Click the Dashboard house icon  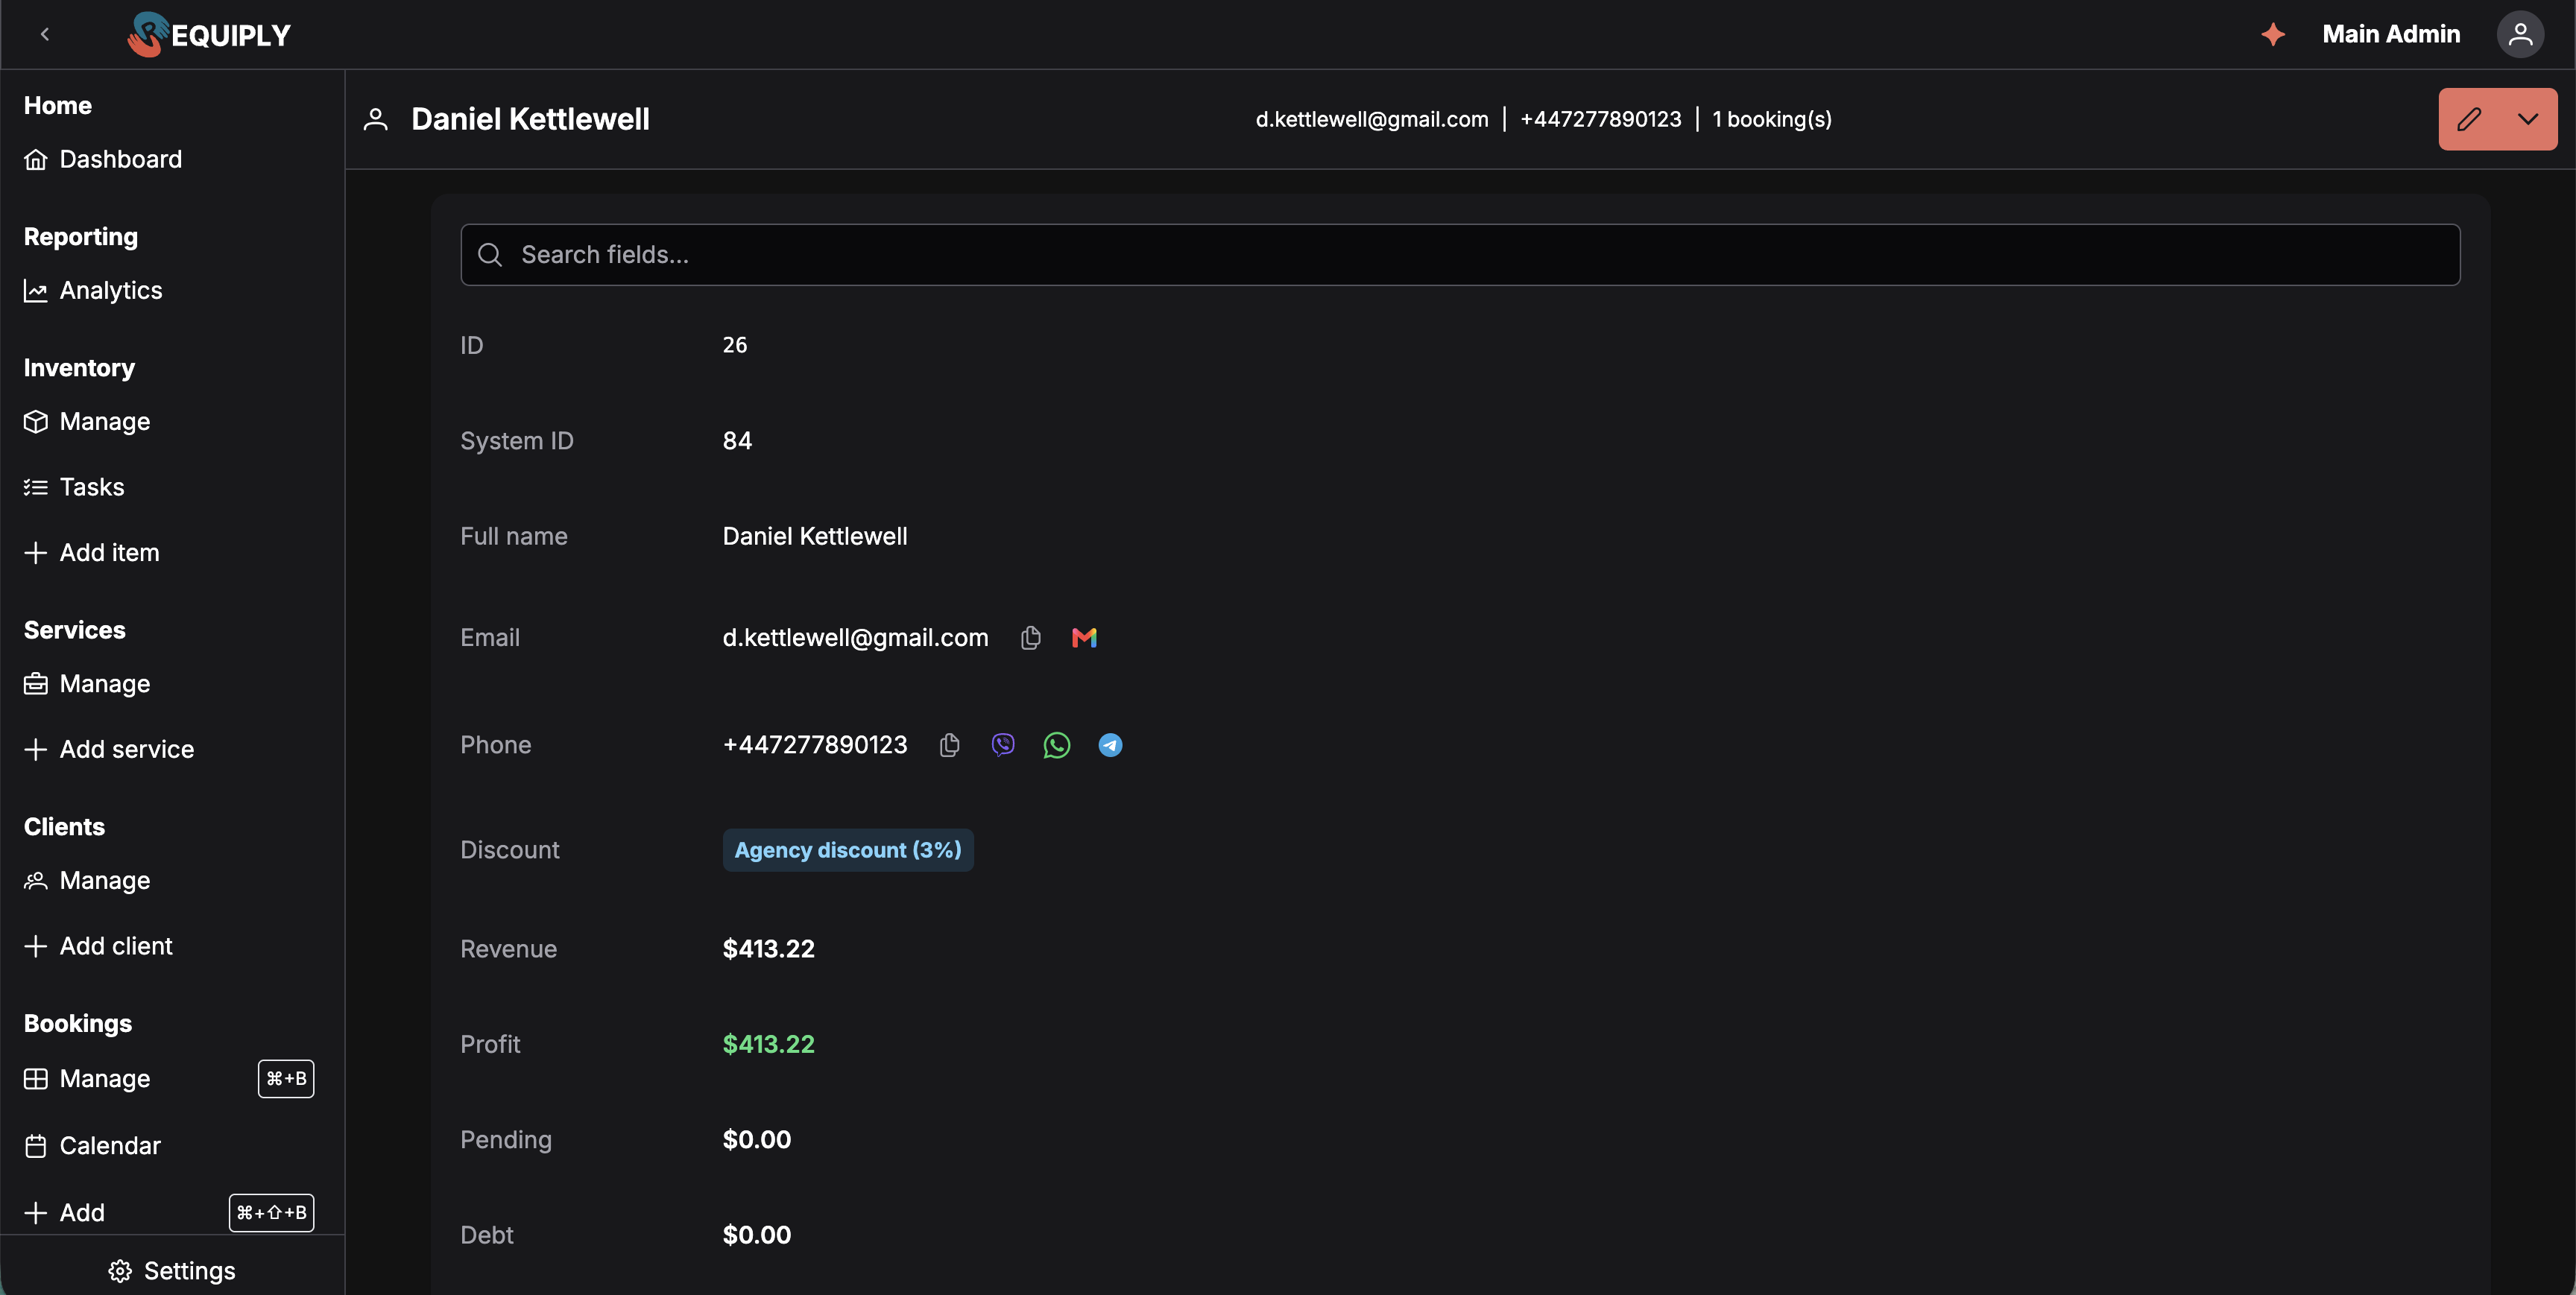point(36,159)
